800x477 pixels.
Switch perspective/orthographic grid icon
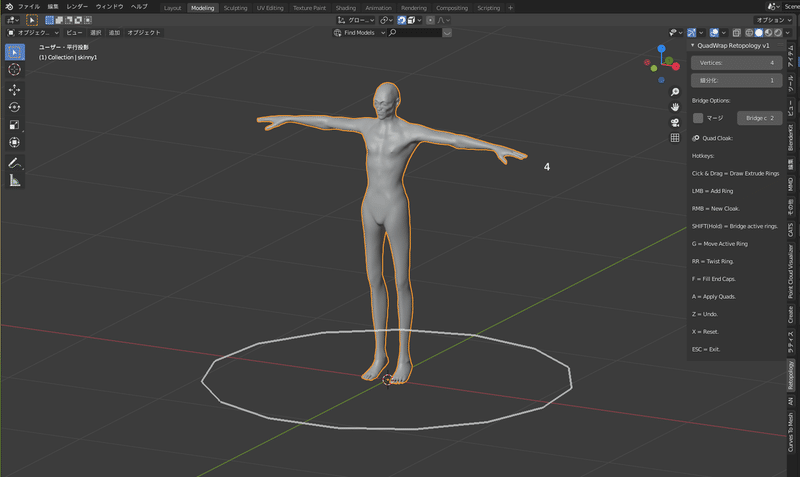tap(675, 138)
